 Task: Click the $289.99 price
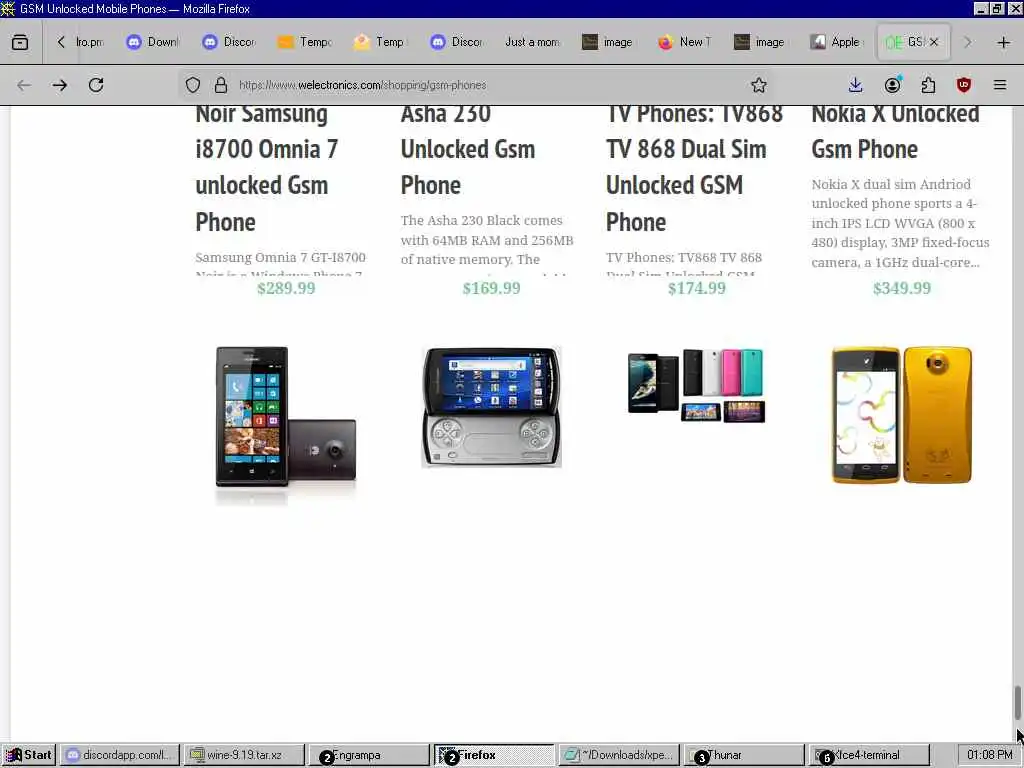tap(286, 288)
